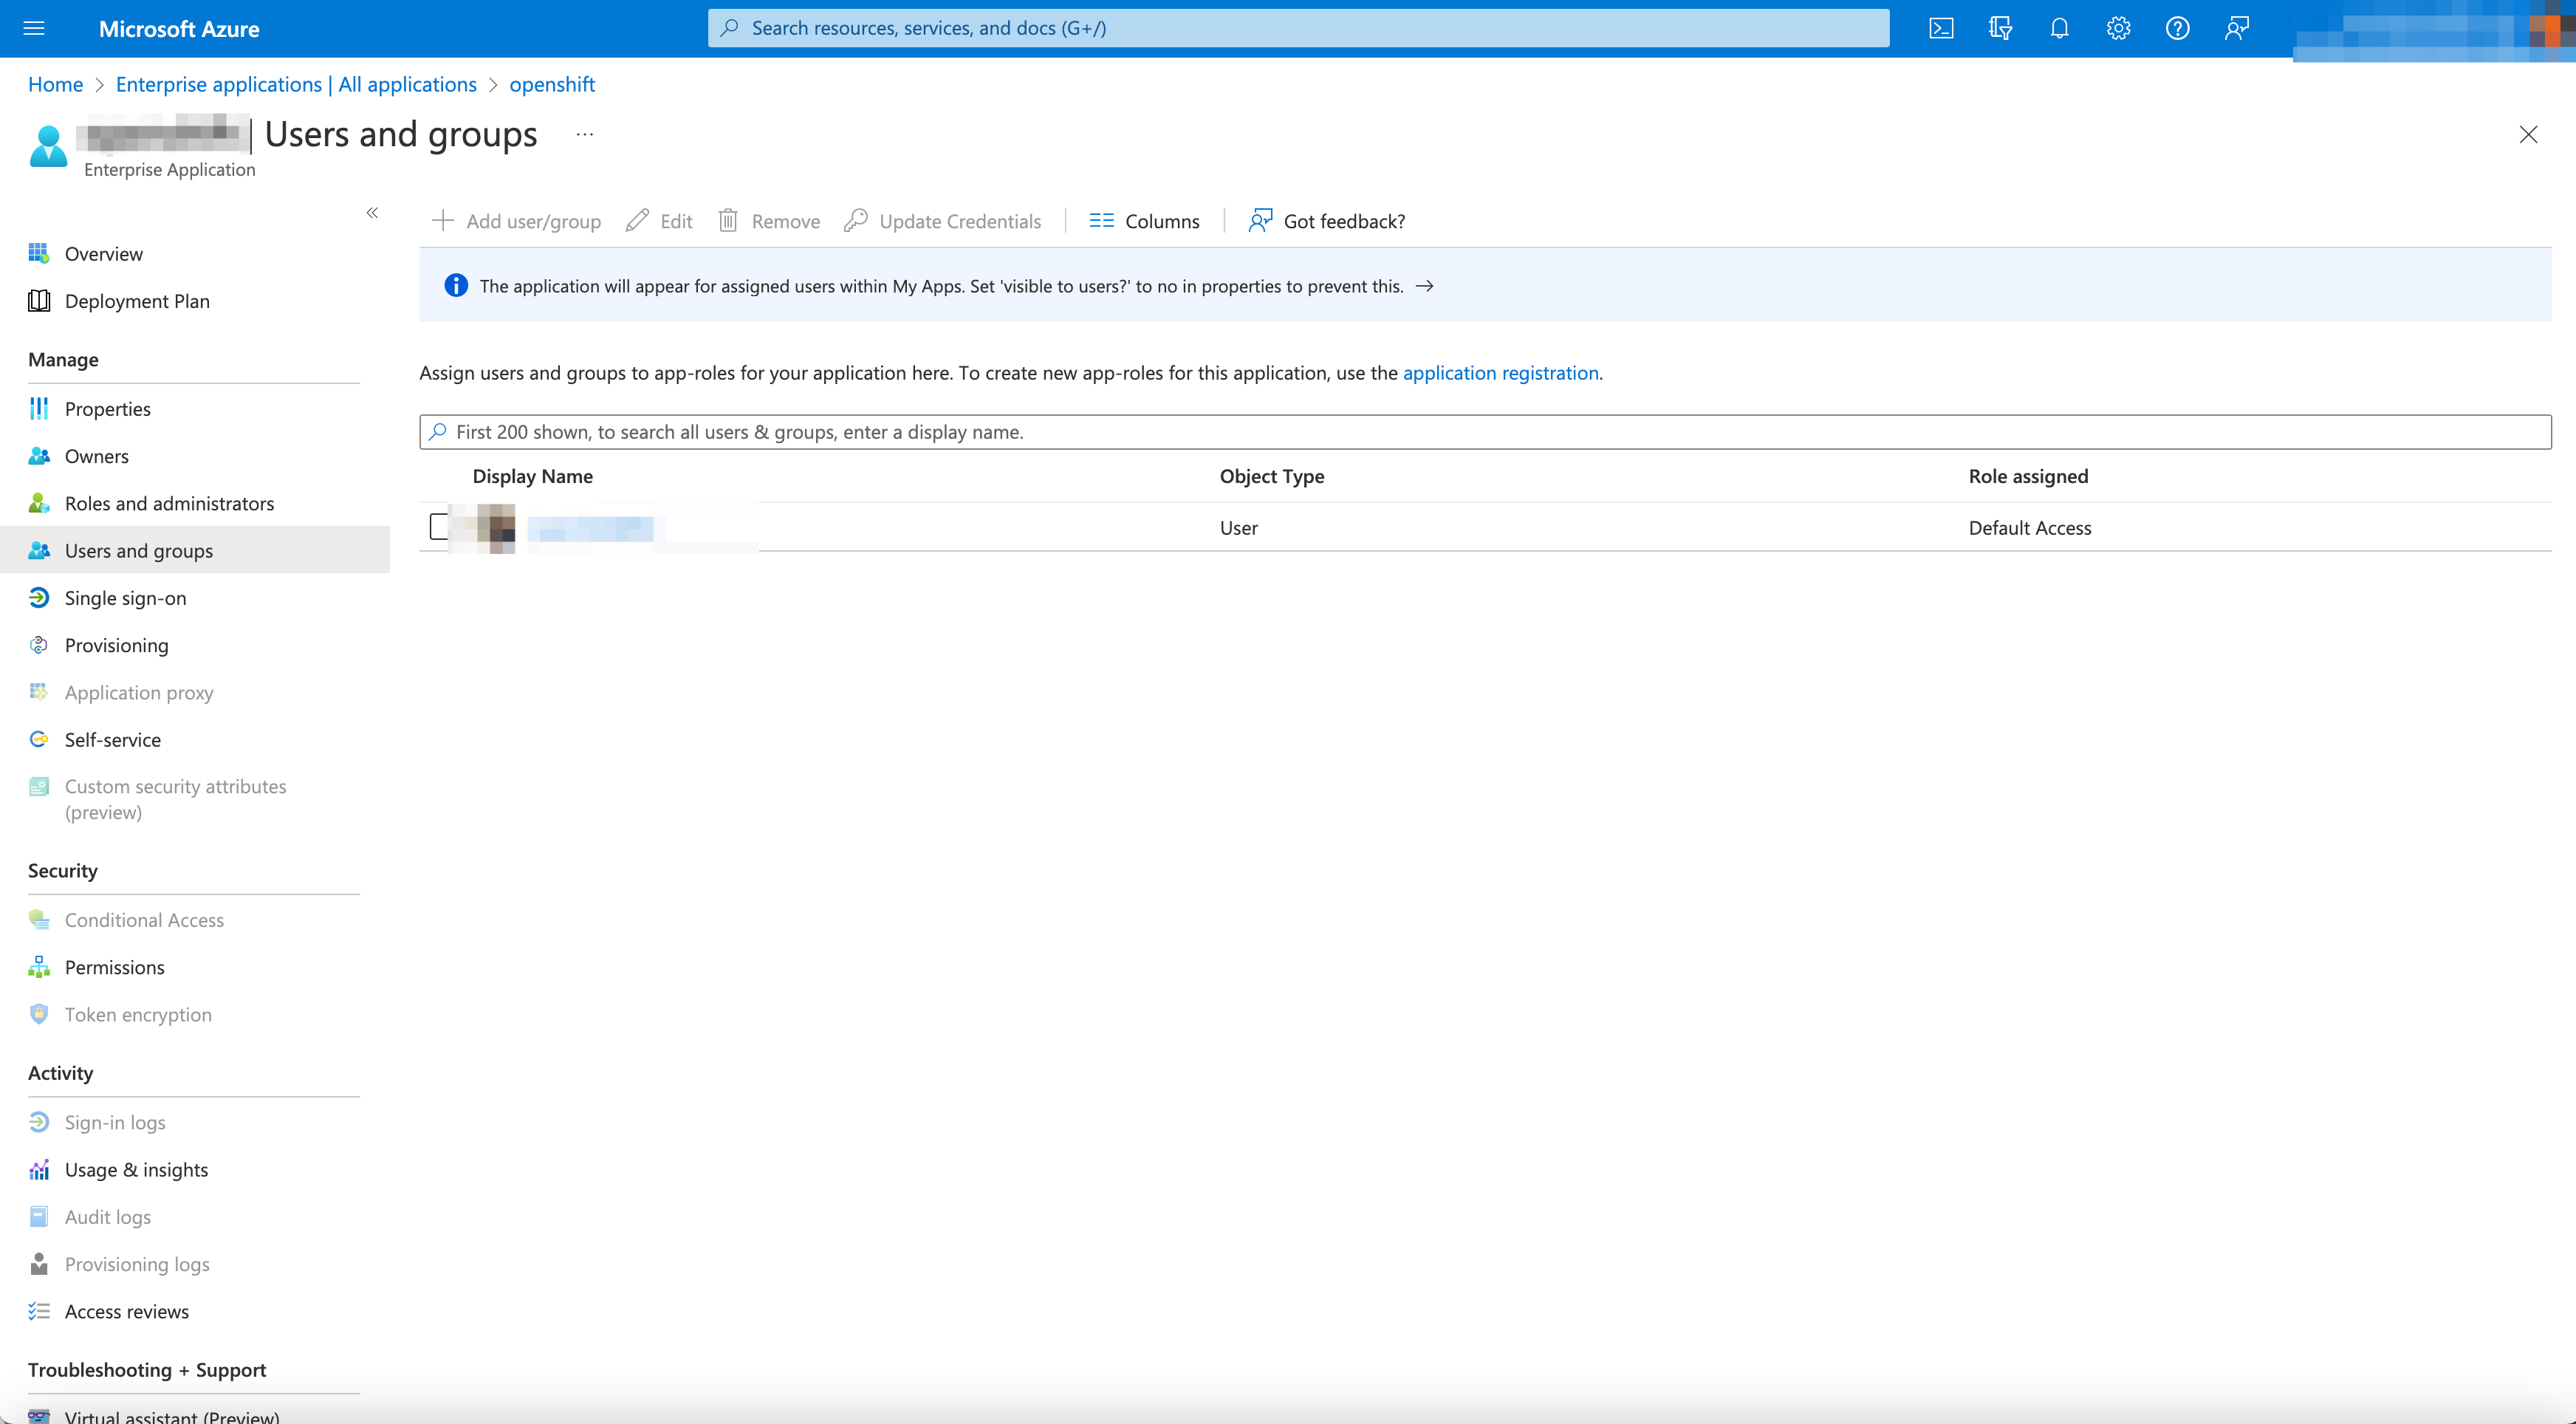Collapse the left navigation pane chevron
2576x1424 pixels.
click(372, 212)
